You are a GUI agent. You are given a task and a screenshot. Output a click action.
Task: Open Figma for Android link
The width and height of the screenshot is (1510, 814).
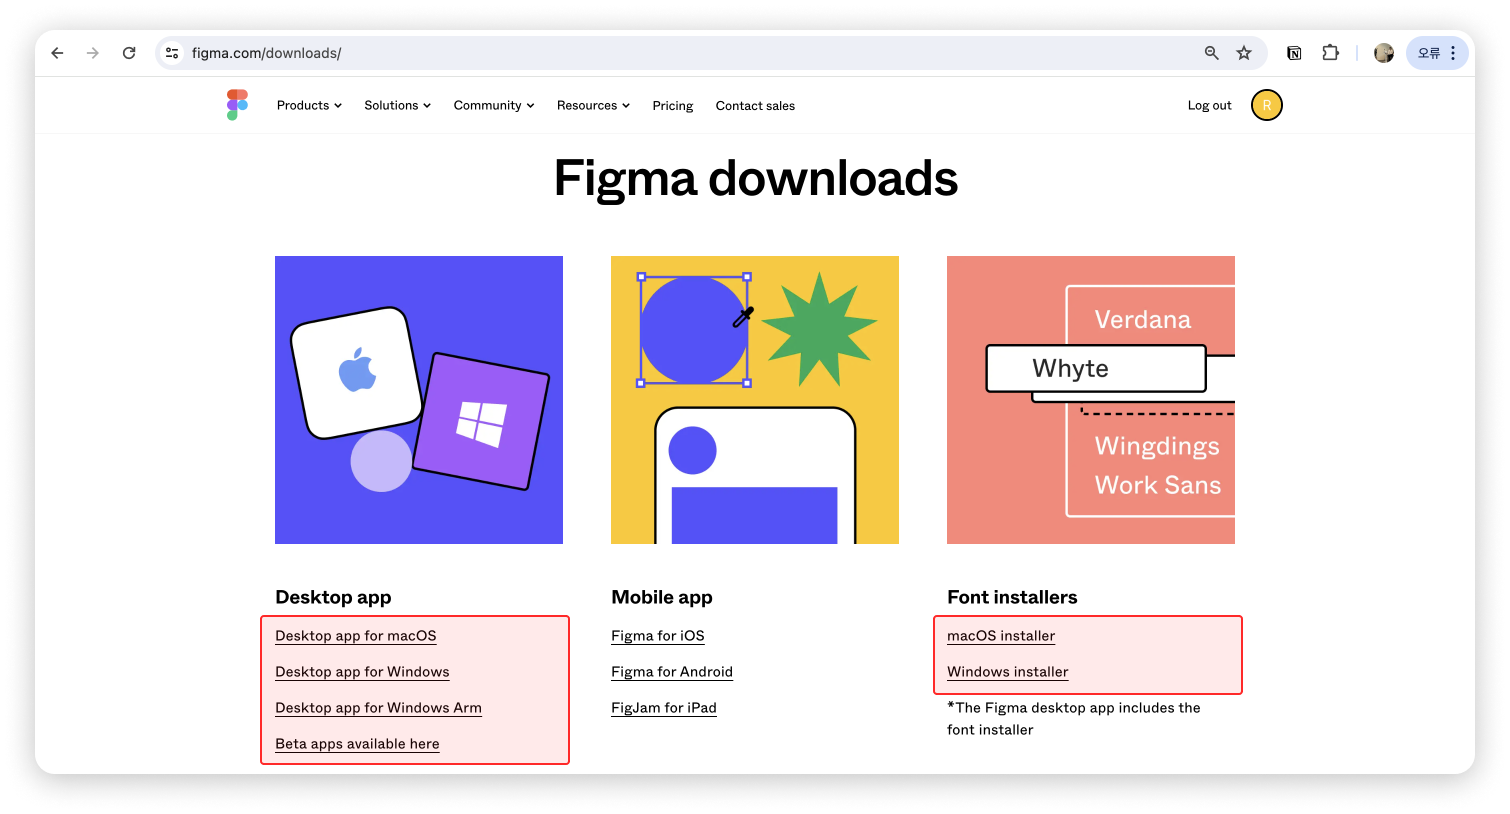tap(672, 672)
